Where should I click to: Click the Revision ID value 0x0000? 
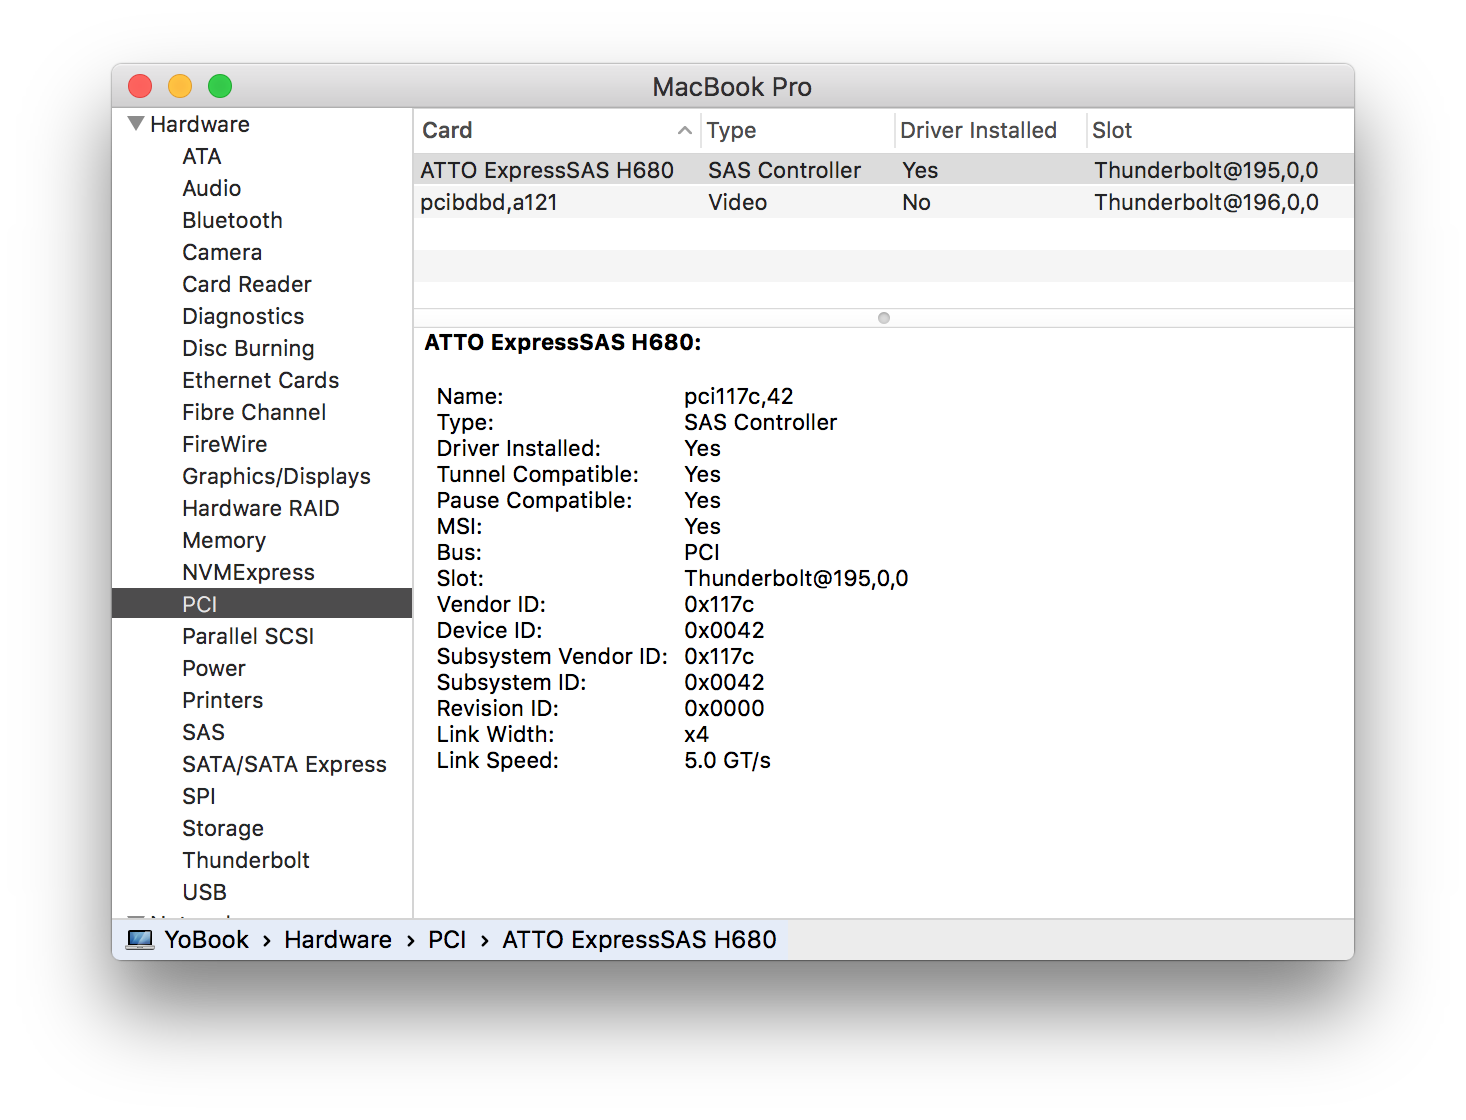click(x=724, y=708)
